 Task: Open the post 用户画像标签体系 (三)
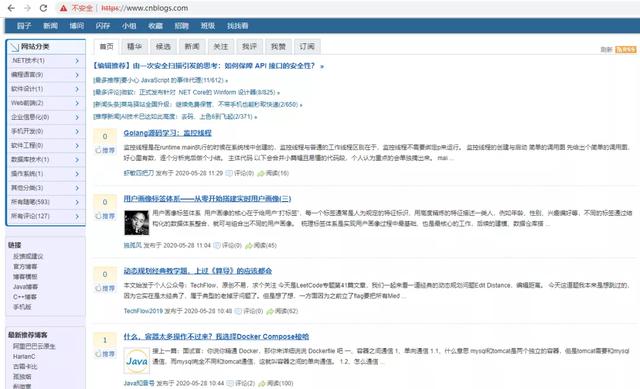coord(207,199)
